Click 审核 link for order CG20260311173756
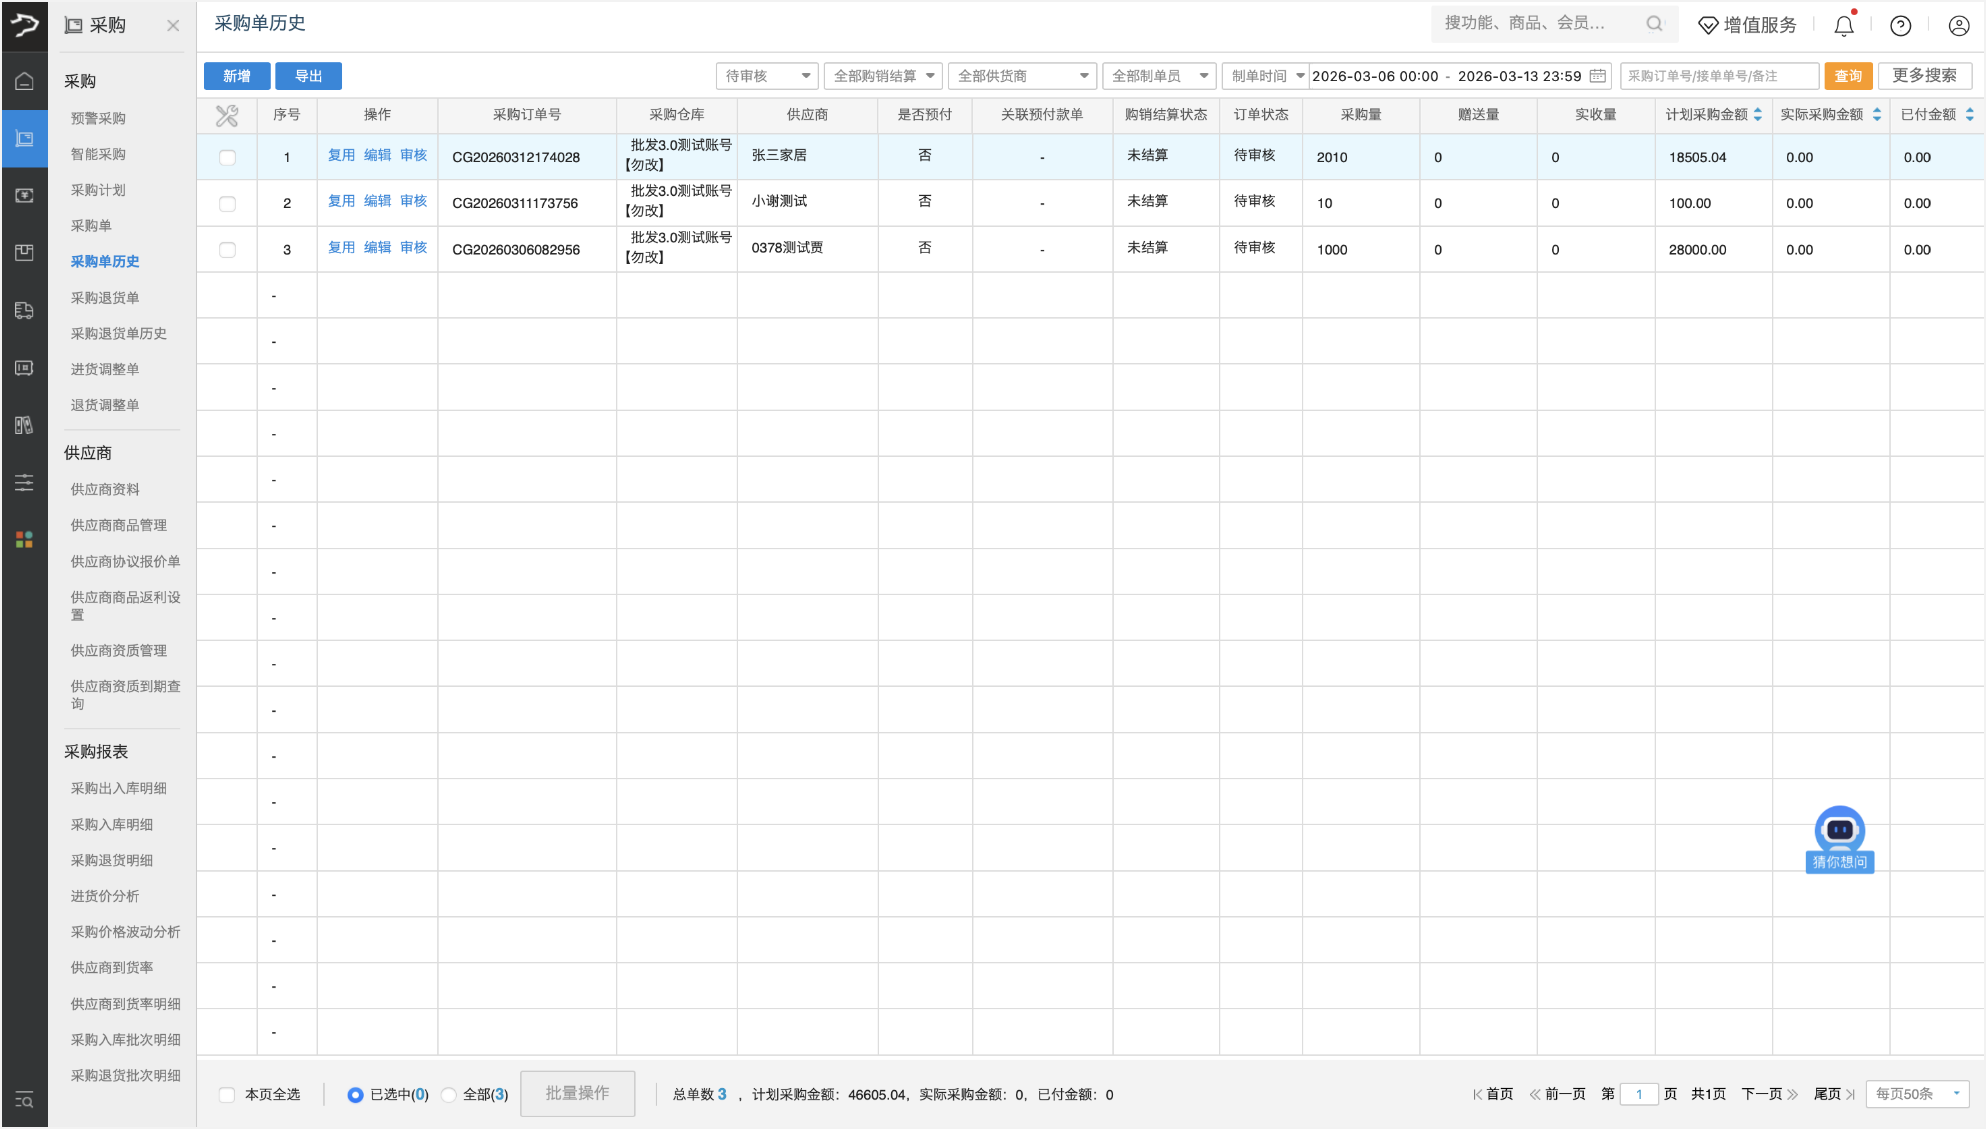This screenshot has height=1130, width=1986. click(x=413, y=201)
